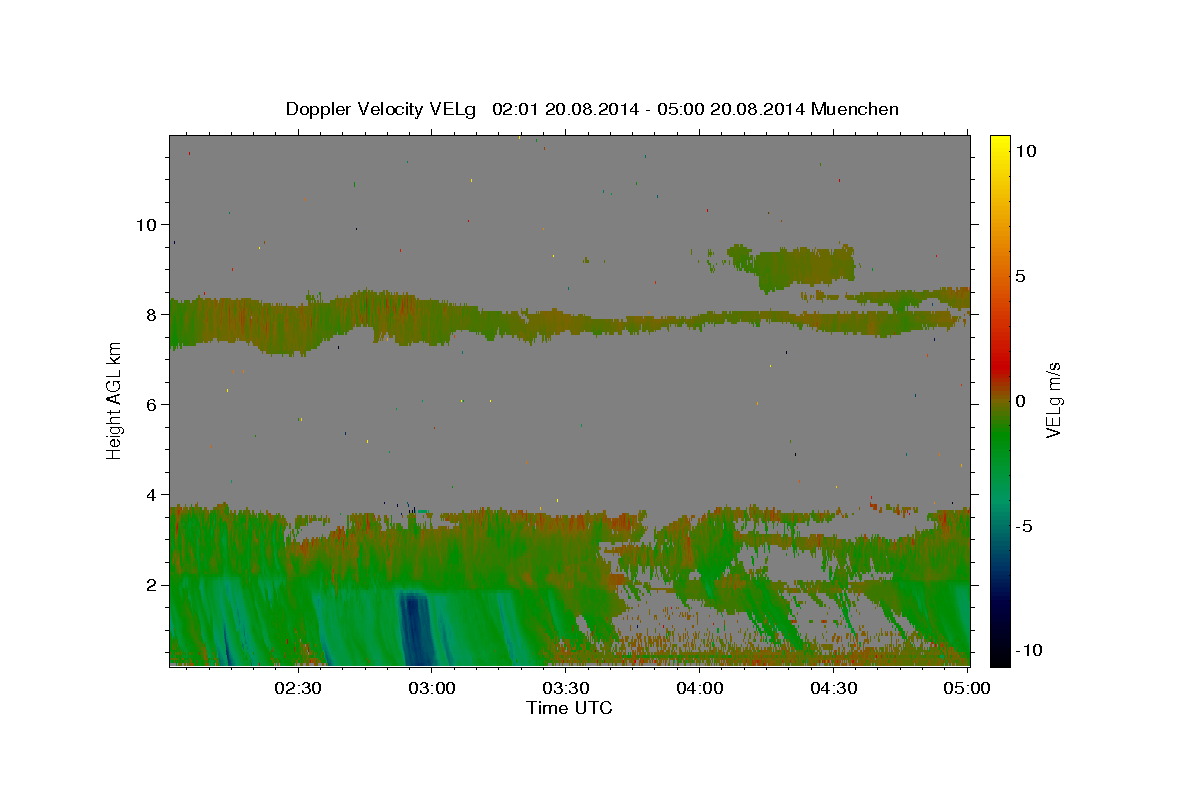Screen dimensions: 1200x800
Task: Click the dark blue velocity column near 03:00
Action: point(414,628)
